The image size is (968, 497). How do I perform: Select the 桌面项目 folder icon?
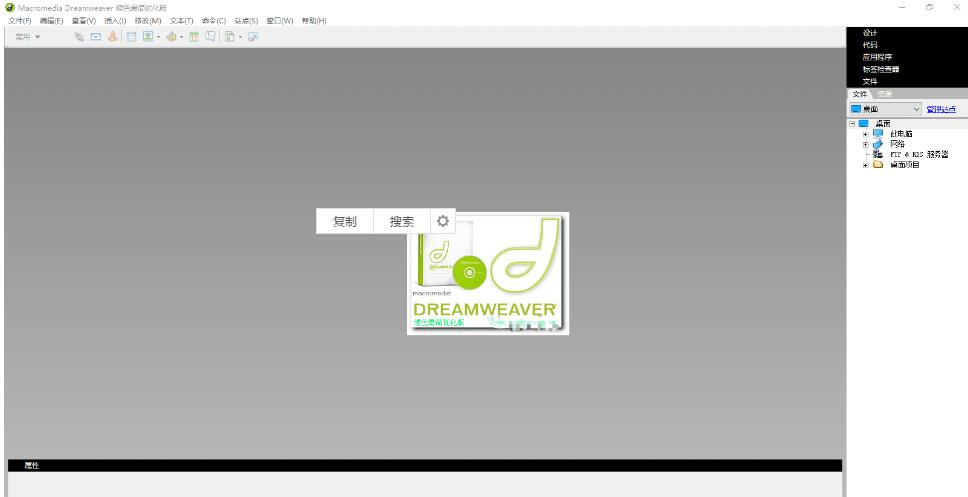(x=878, y=165)
